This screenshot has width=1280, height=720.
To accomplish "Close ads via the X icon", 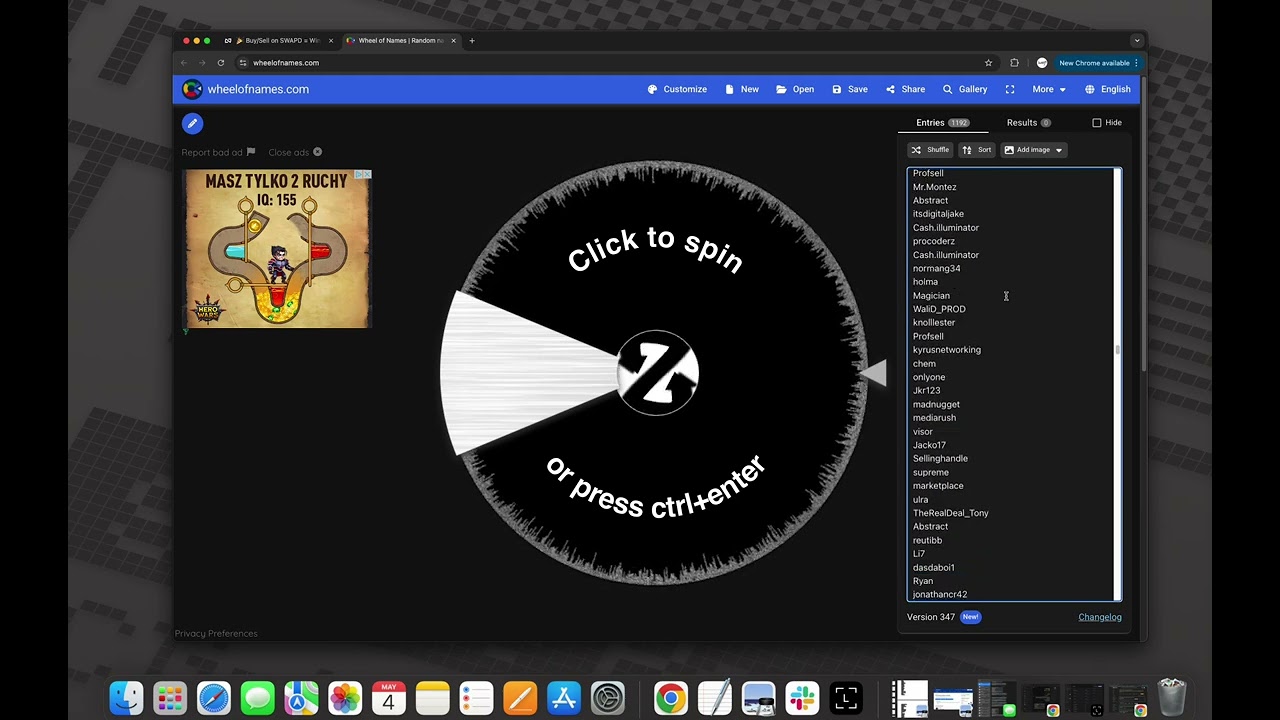I will 317,152.
